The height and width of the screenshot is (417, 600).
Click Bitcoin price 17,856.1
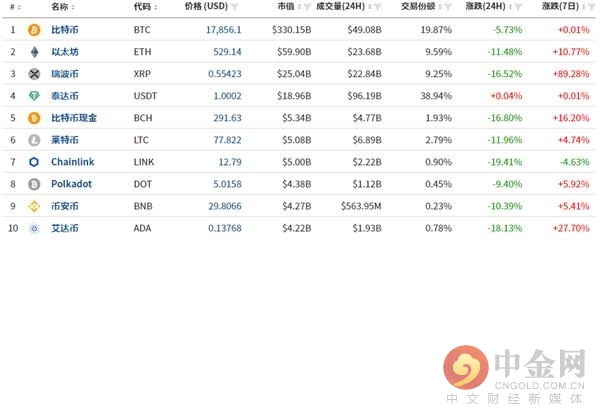(x=223, y=30)
